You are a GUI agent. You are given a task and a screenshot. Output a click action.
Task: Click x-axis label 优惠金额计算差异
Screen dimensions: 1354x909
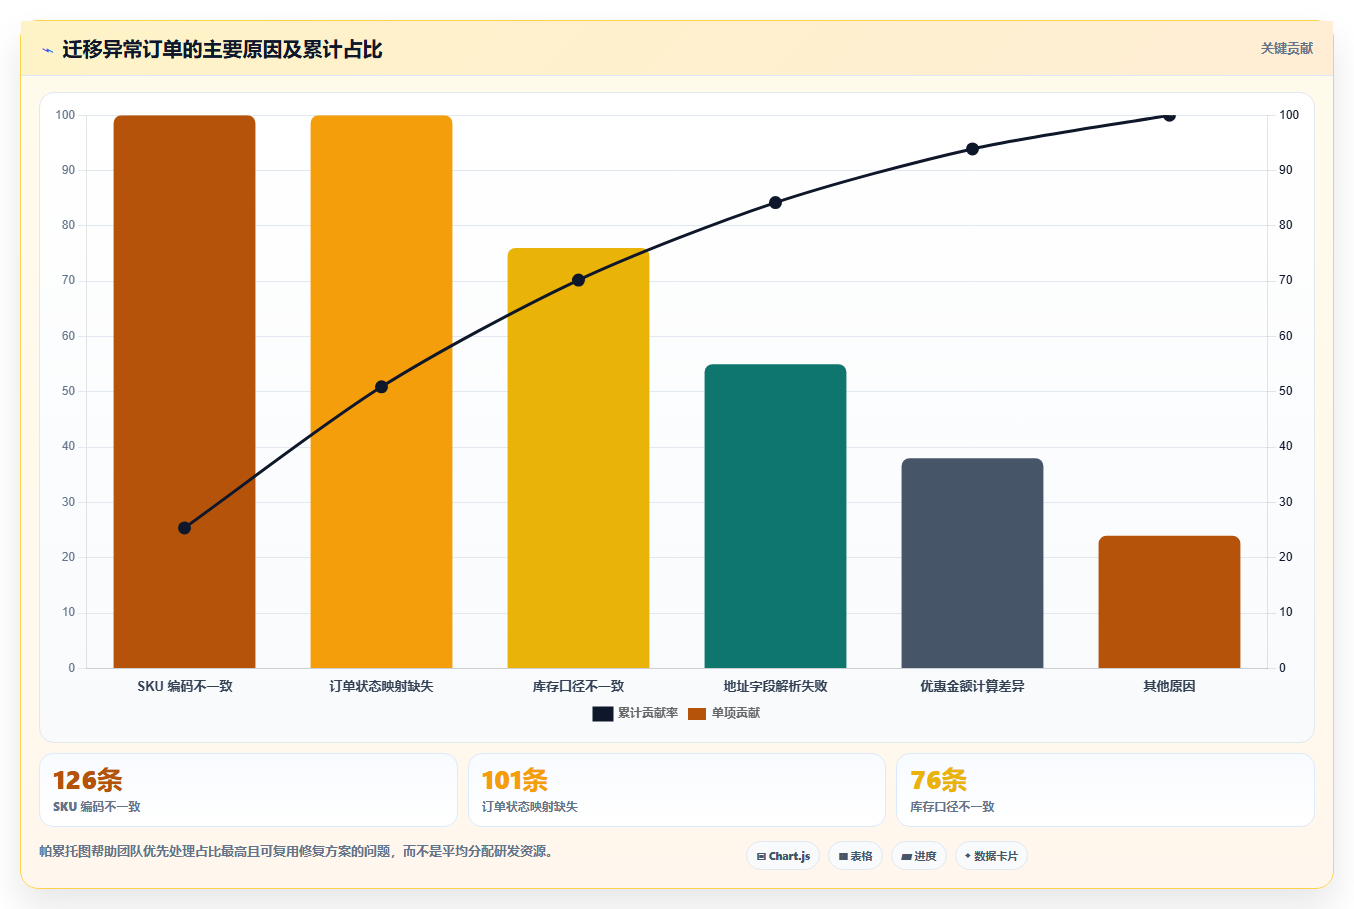(x=972, y=686)
